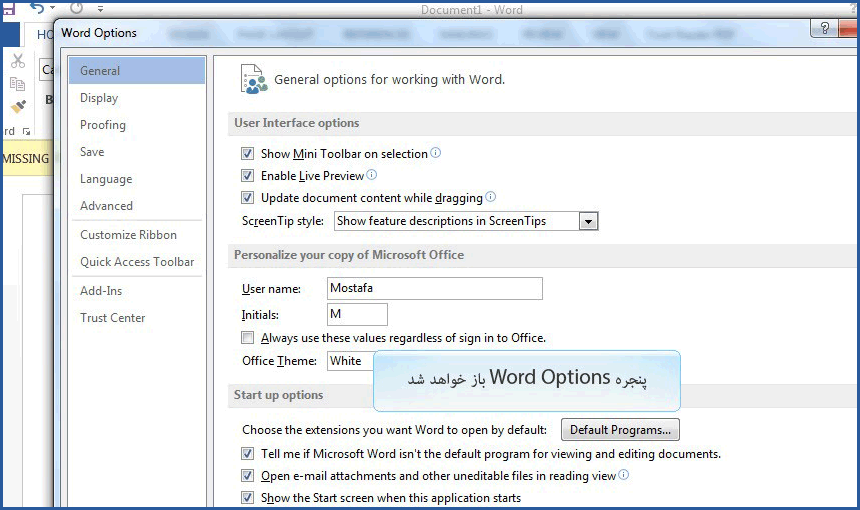This screenshot has height=510, width=860.
Task: Select the Display category
Action: pyautogui.click(x=137, y=98)
